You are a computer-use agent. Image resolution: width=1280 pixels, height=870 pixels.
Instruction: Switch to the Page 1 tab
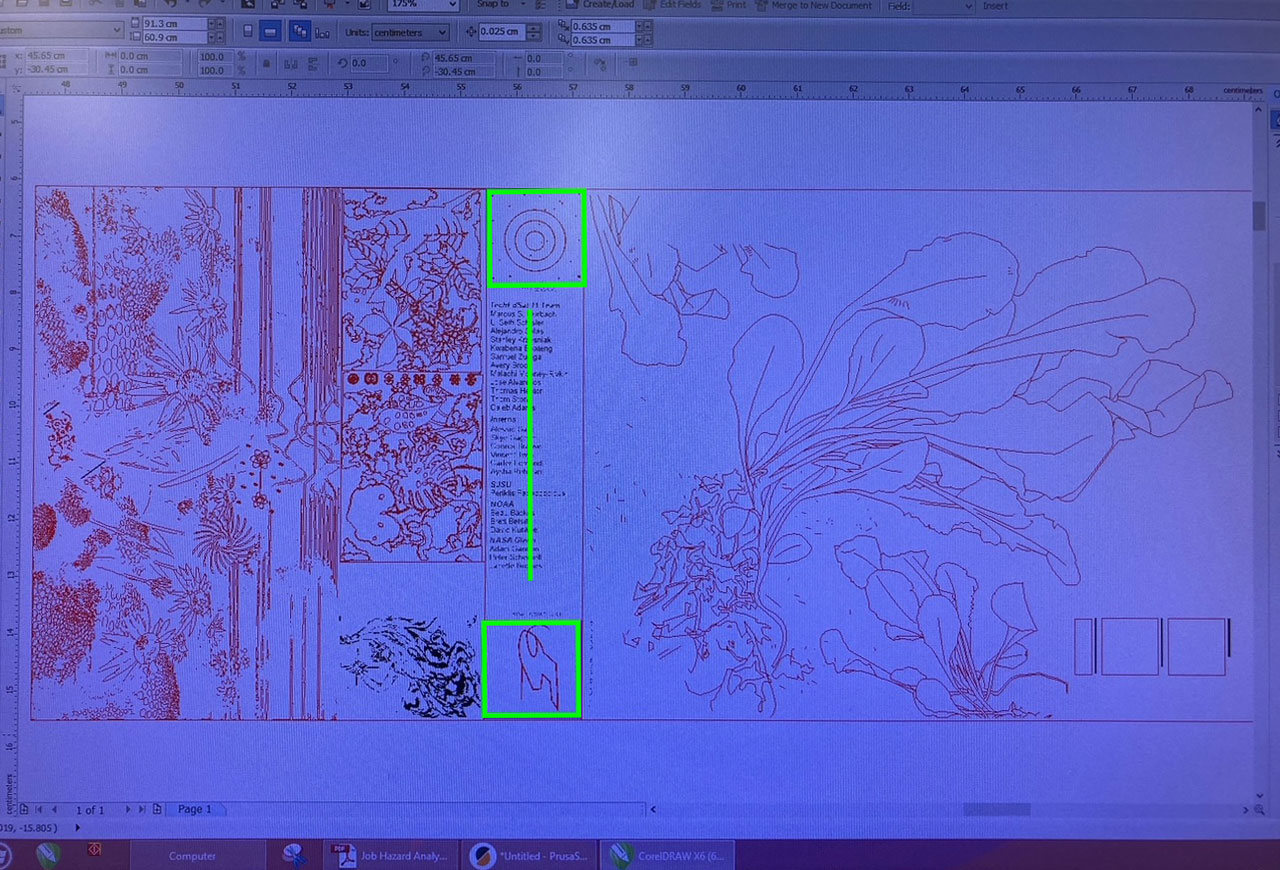197,810
